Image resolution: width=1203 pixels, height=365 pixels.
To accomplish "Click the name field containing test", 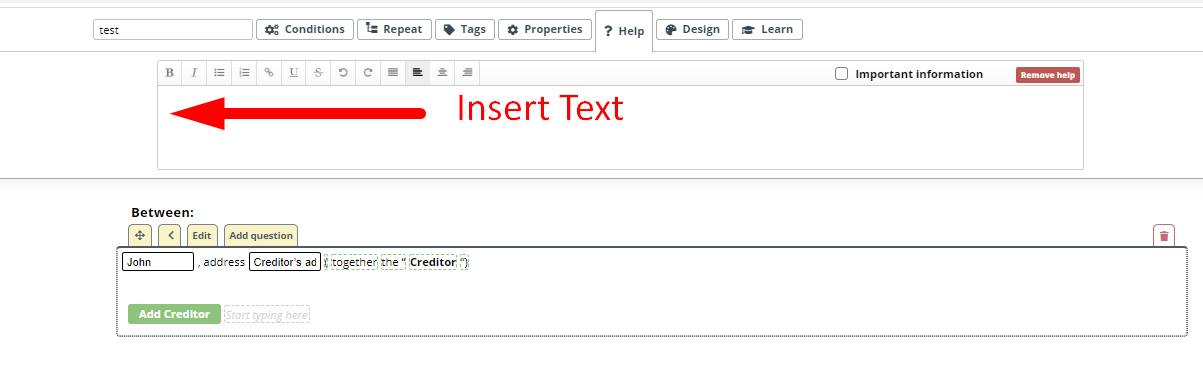I will click(x=173, y=30).
